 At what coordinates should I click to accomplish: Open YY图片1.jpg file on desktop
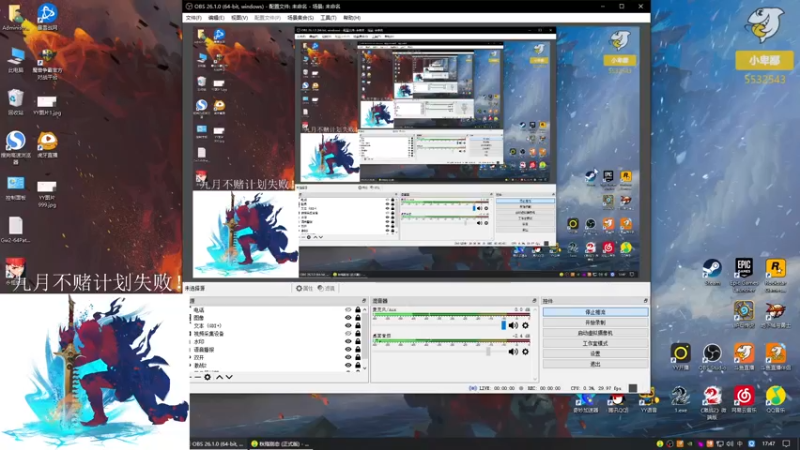[x=47, y=105]
